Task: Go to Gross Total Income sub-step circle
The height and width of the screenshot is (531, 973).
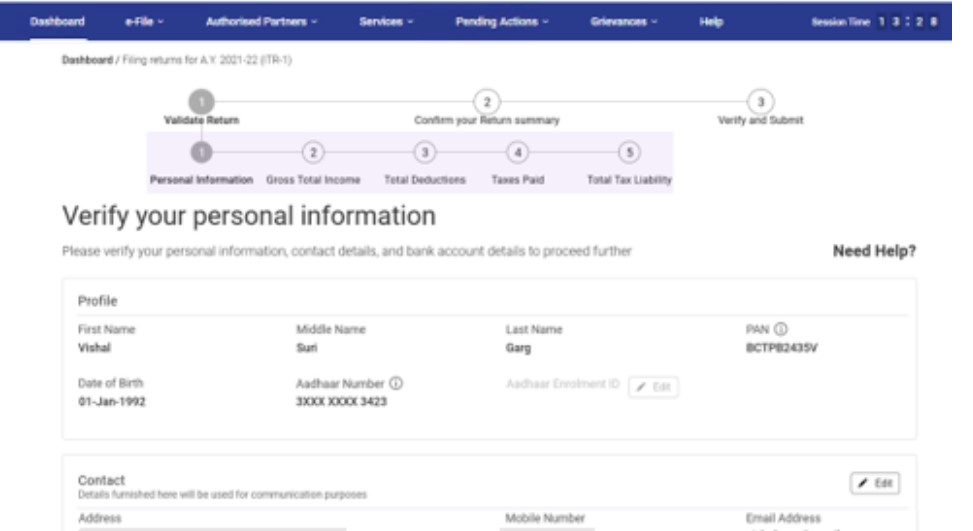Action: (x=313, y=153)
